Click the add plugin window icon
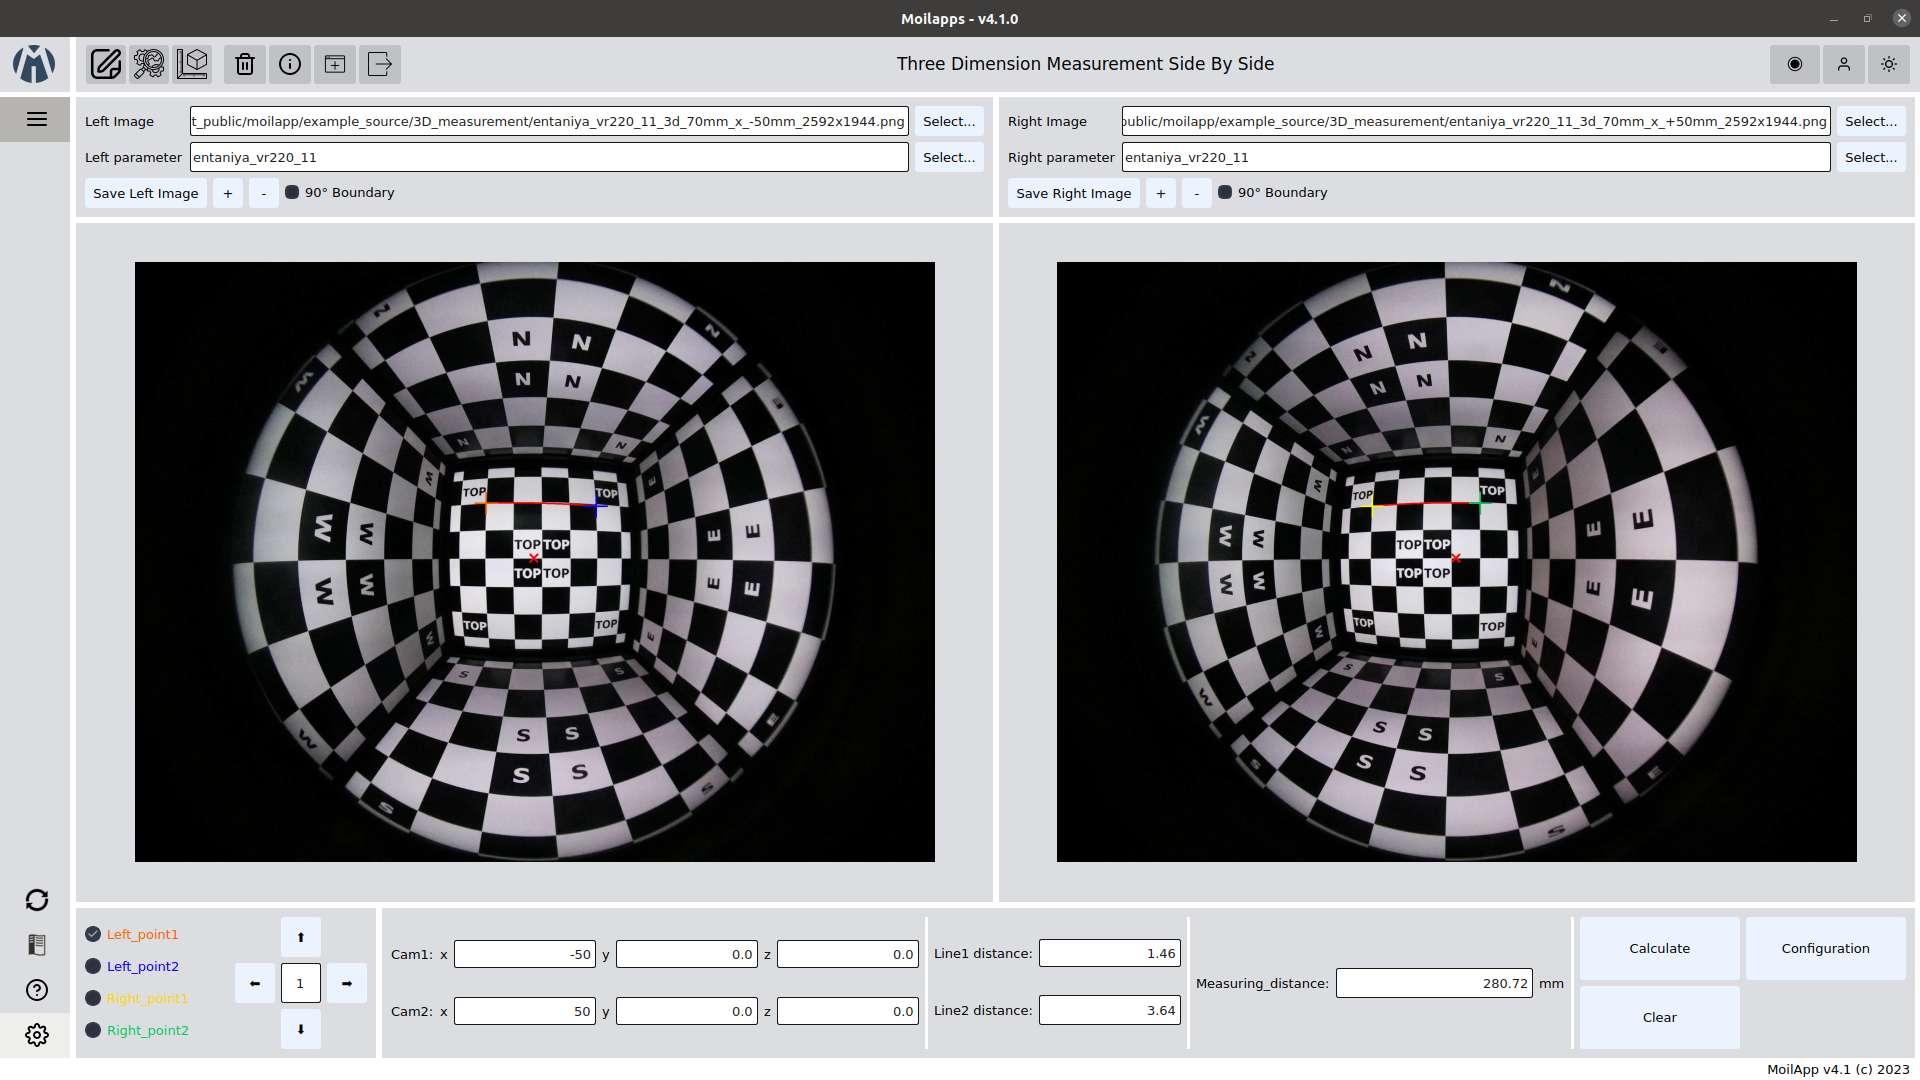Viewport: 1920px width, 1080px height. (x=335, y=64)
